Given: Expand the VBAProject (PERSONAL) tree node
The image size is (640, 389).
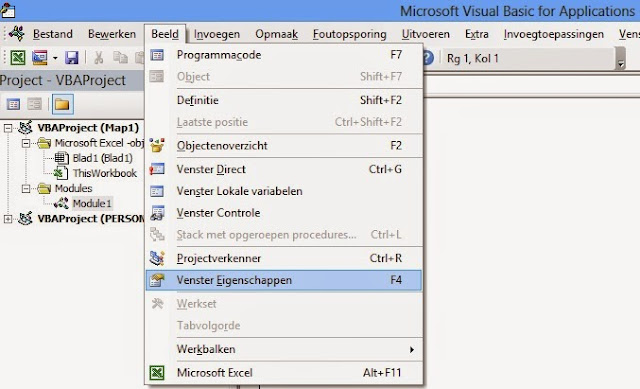Looking at the screenshot, I should pyautogui.click(x=8, y=219).
